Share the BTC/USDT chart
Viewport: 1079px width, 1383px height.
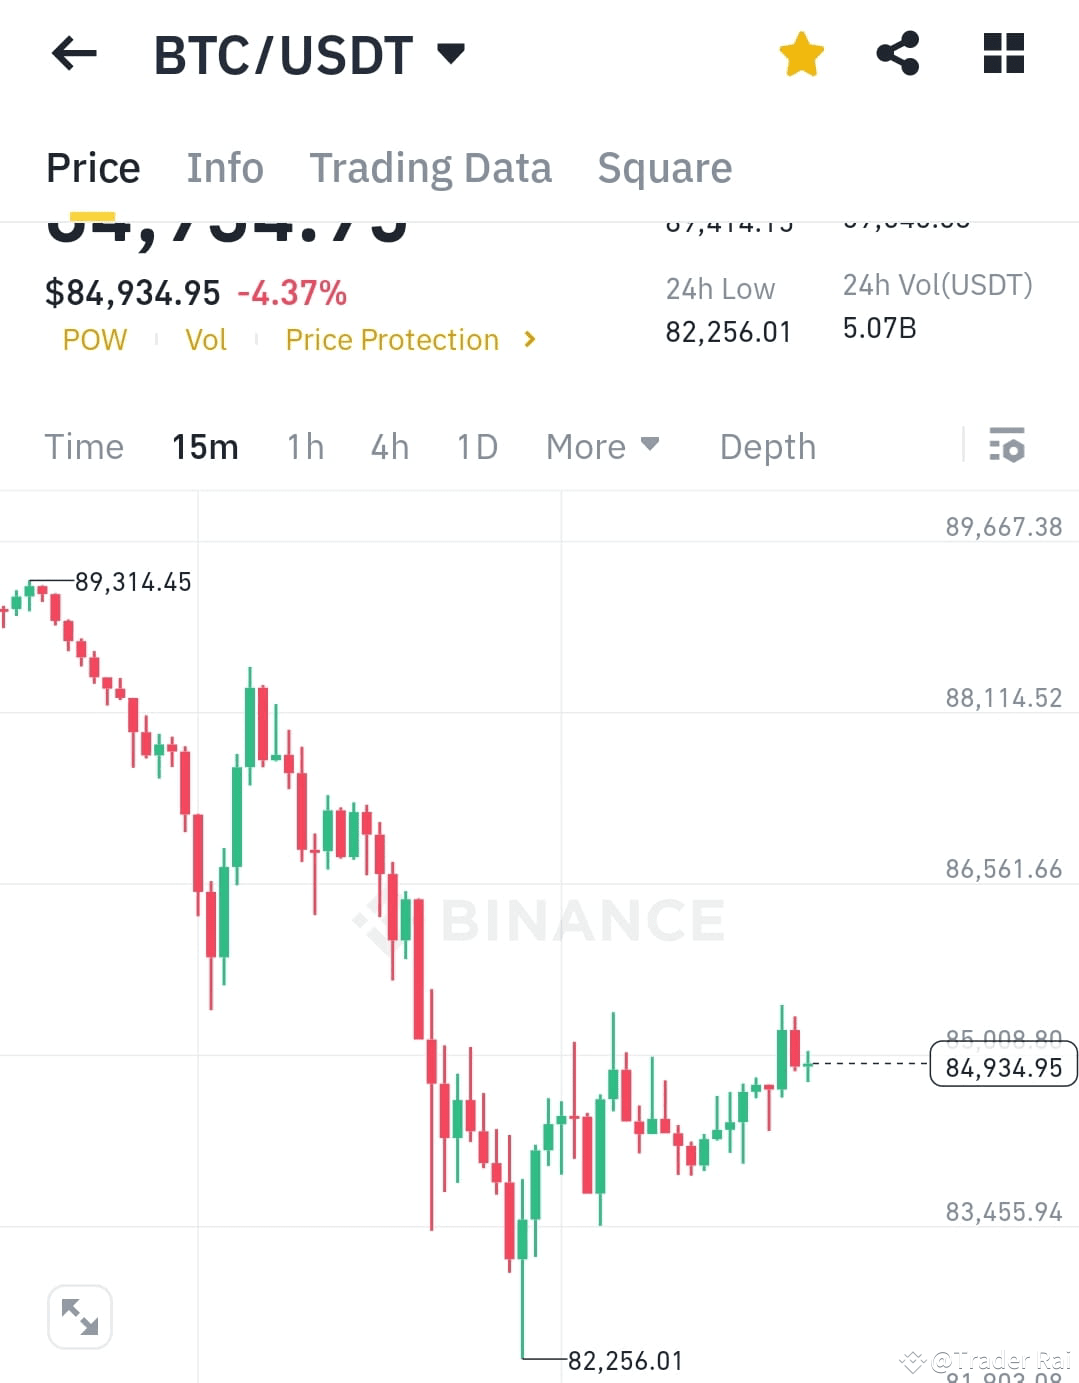pyautogui.click(x=897, y=55)
